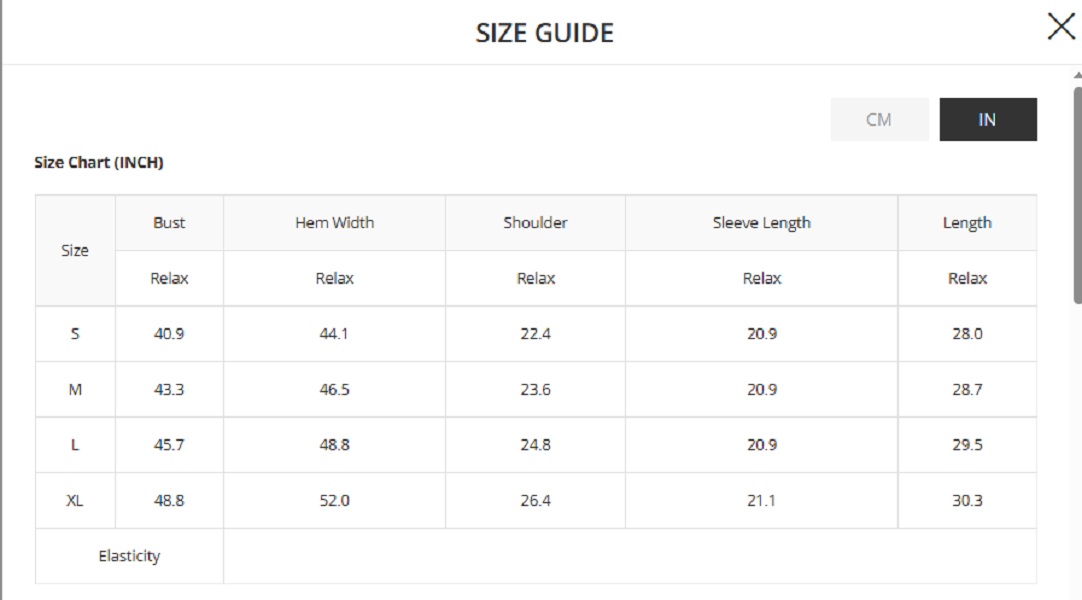Click the Shoulder column header
This screenshot has height=600, width=1082.
click(x=535, y=223)
